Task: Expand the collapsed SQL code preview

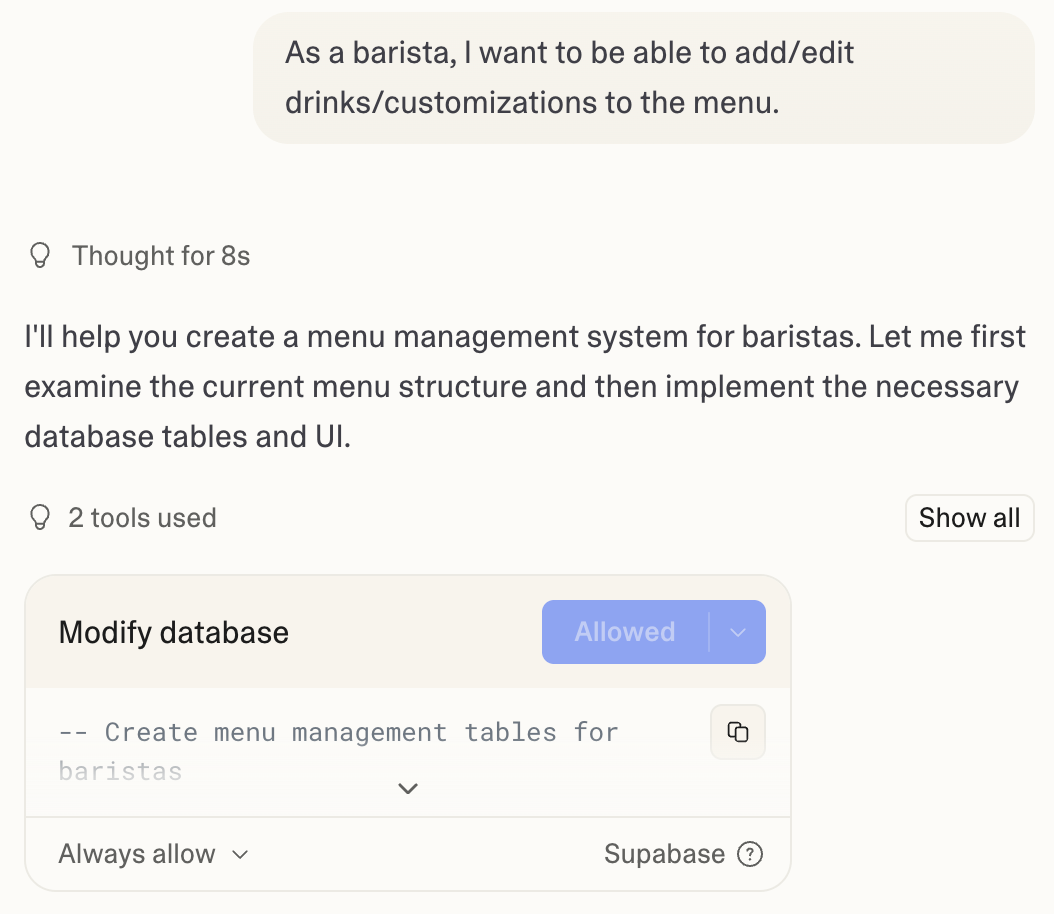Action: pos(407,789)
